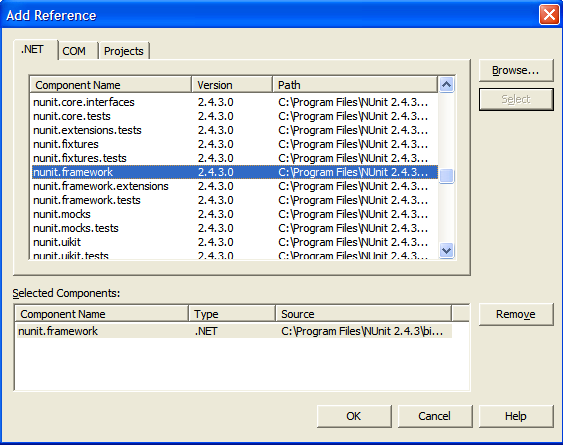Confirm with the OK button
Viewport: 563px width, 445px height.
[x=354, y=416]
